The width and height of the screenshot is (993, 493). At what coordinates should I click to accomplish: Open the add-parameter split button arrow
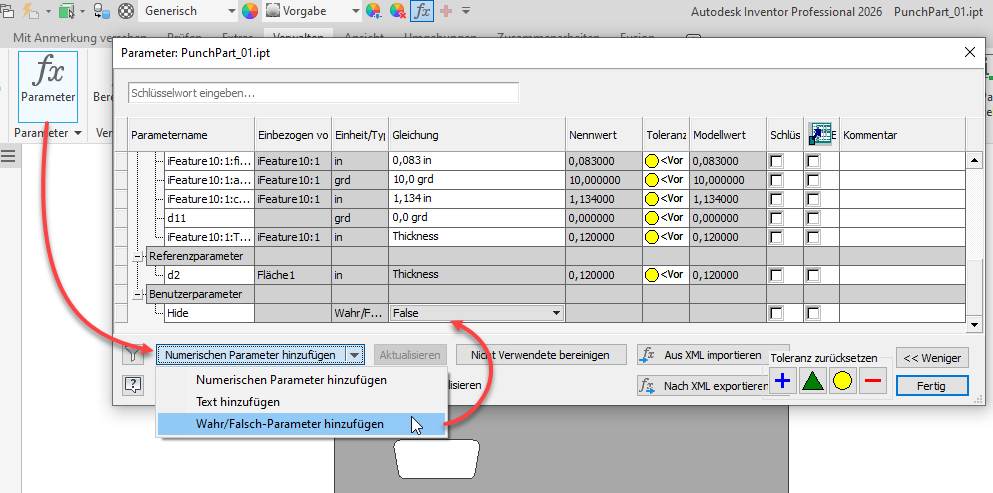tap(355, 355)
